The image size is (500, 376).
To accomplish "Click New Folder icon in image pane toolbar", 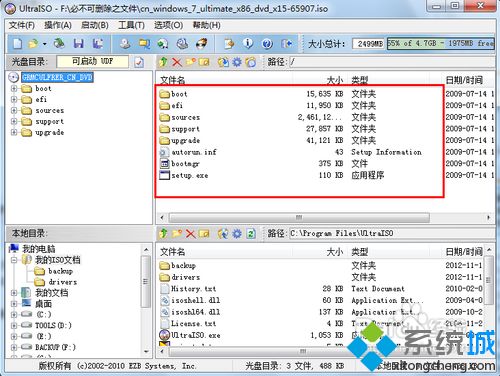I will 191,62.
